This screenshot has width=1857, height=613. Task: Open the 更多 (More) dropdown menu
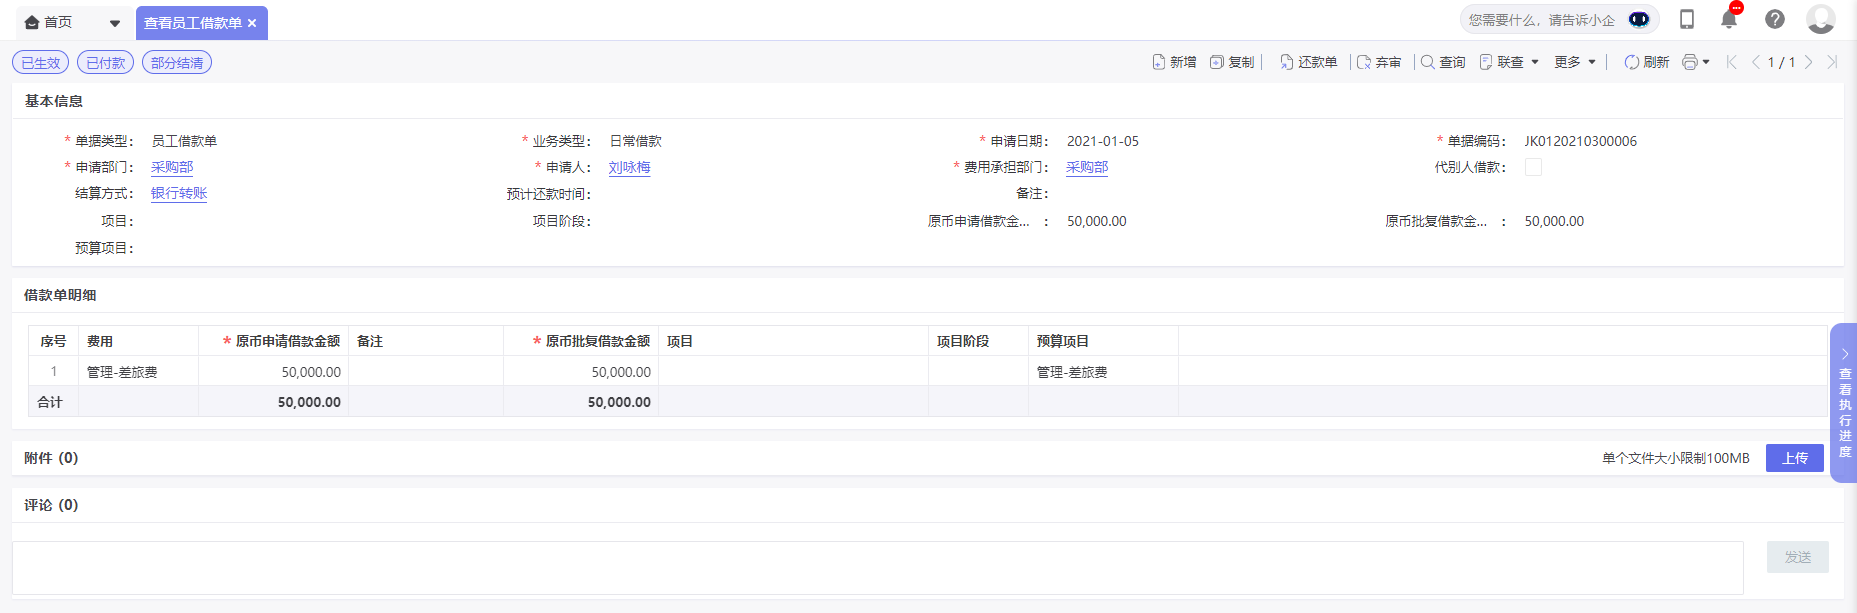(1574, 62)
